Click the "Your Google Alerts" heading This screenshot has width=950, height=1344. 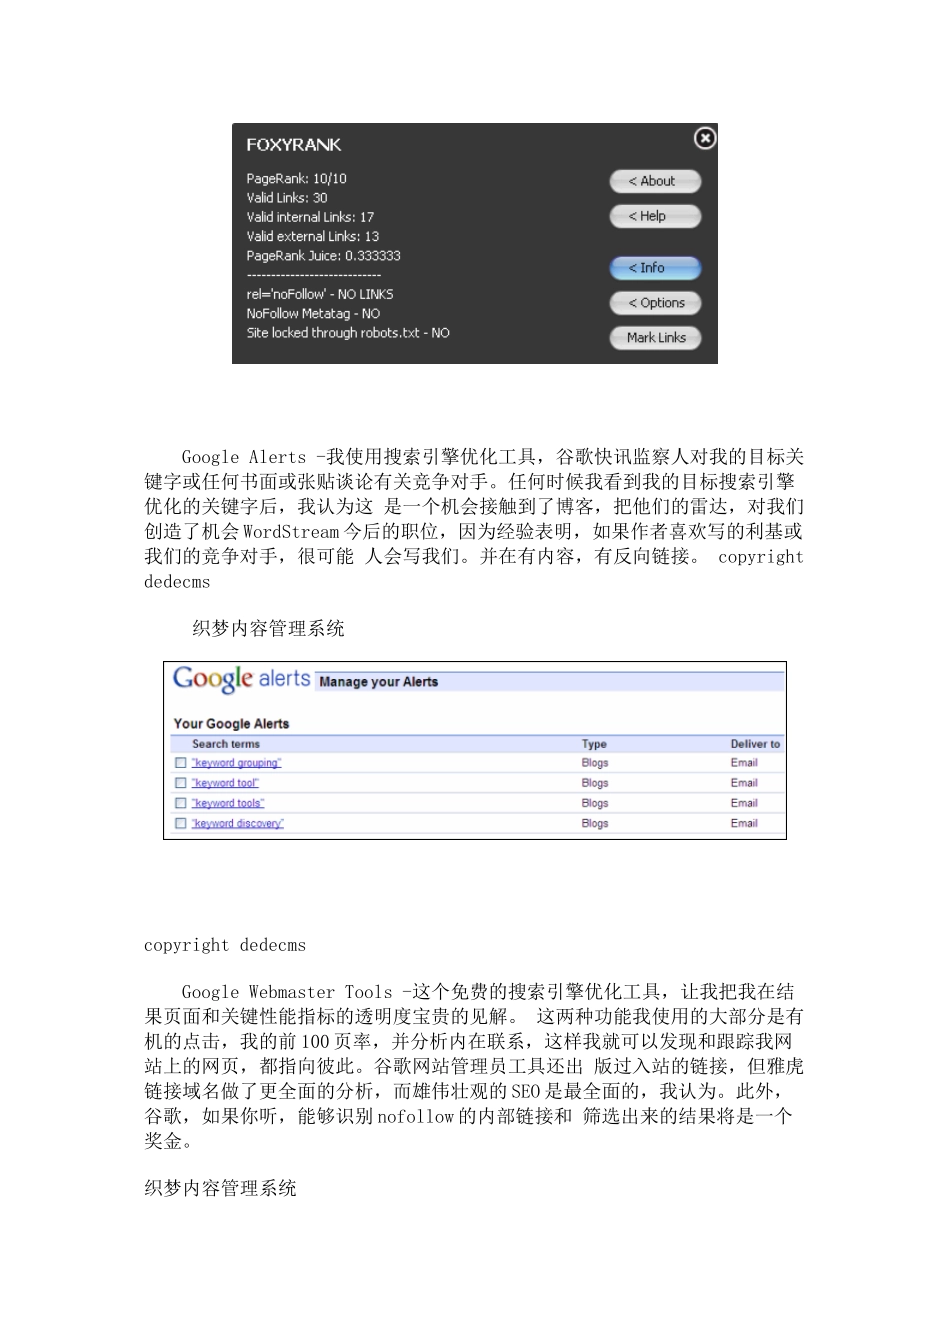[231, 723]
